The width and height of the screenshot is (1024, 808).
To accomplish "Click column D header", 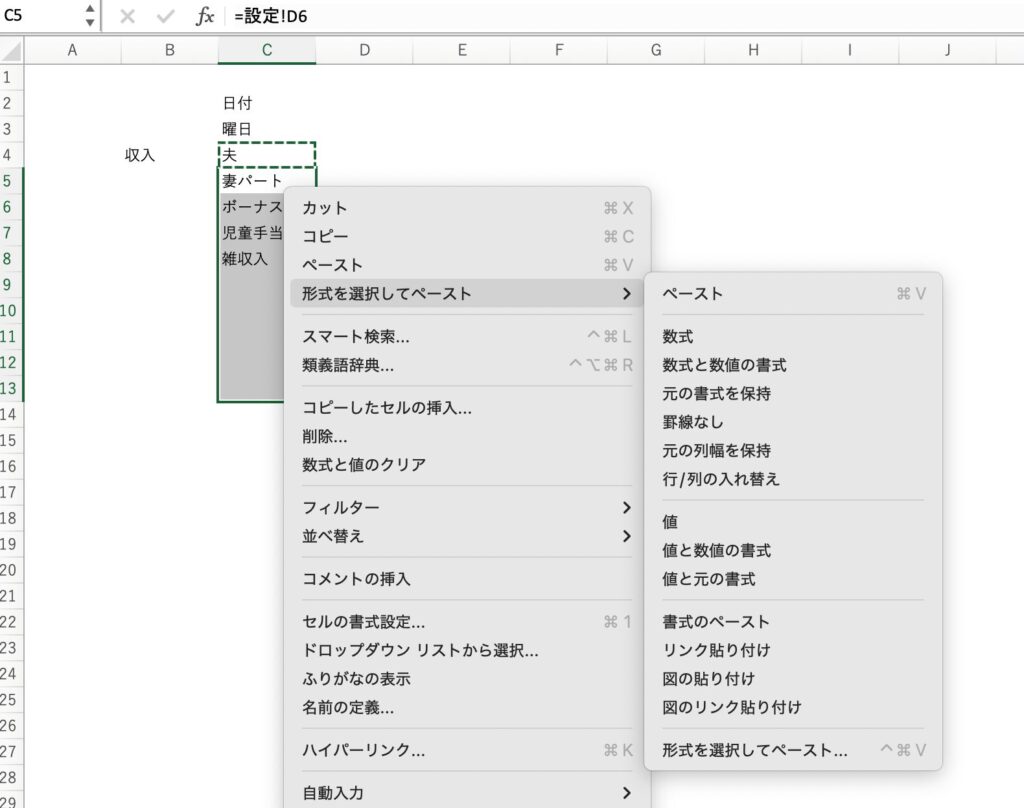I will pos(364,50).
